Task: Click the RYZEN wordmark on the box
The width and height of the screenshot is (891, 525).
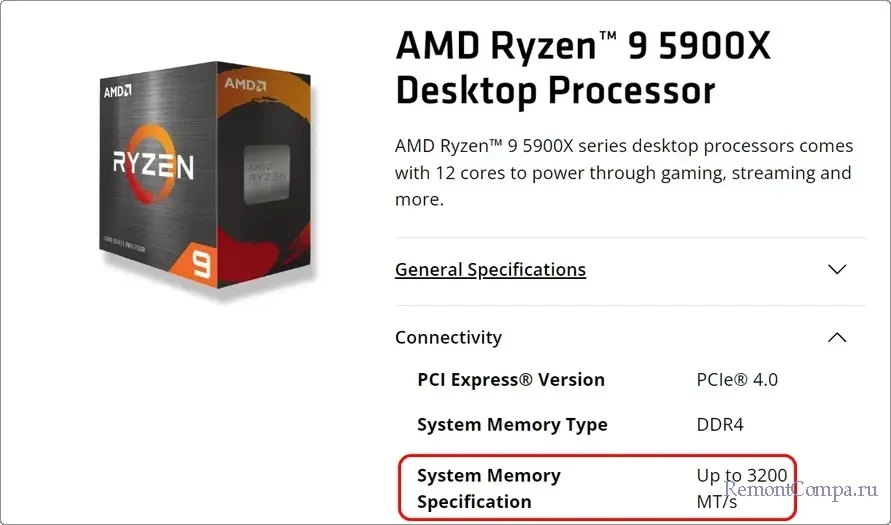Action: coord(152,164)
